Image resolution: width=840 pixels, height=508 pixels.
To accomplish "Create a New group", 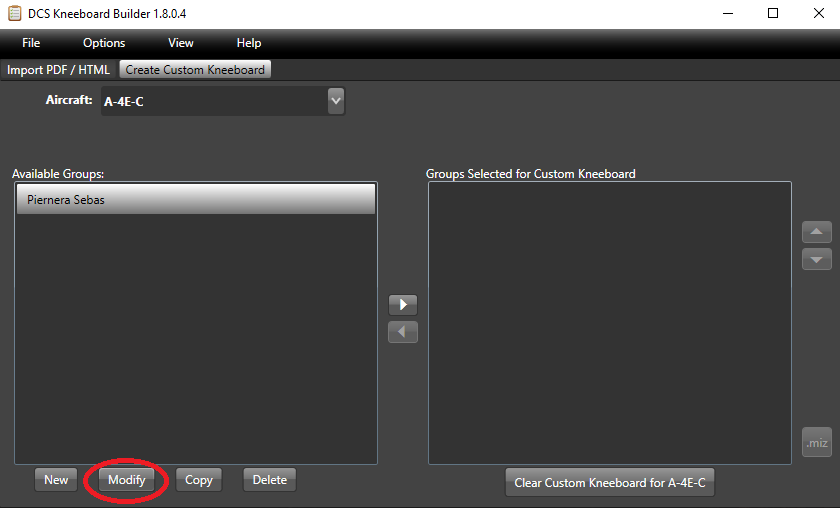I will tap(56, 480).
